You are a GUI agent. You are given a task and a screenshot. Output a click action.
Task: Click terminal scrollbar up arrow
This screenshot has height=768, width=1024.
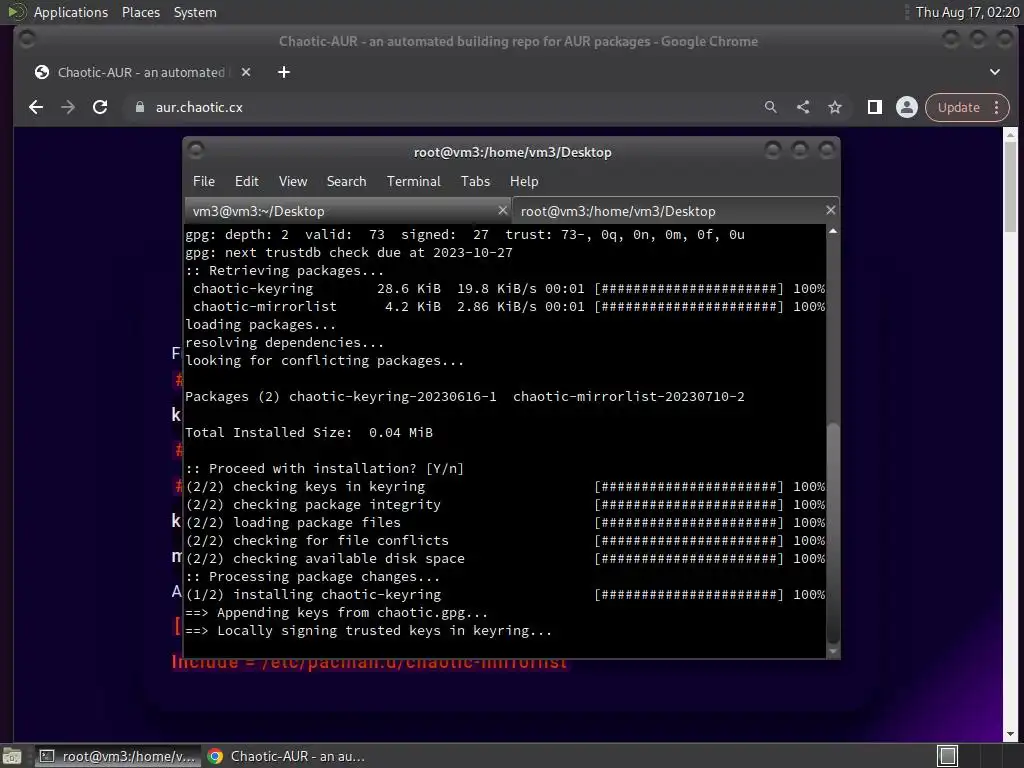833,231
